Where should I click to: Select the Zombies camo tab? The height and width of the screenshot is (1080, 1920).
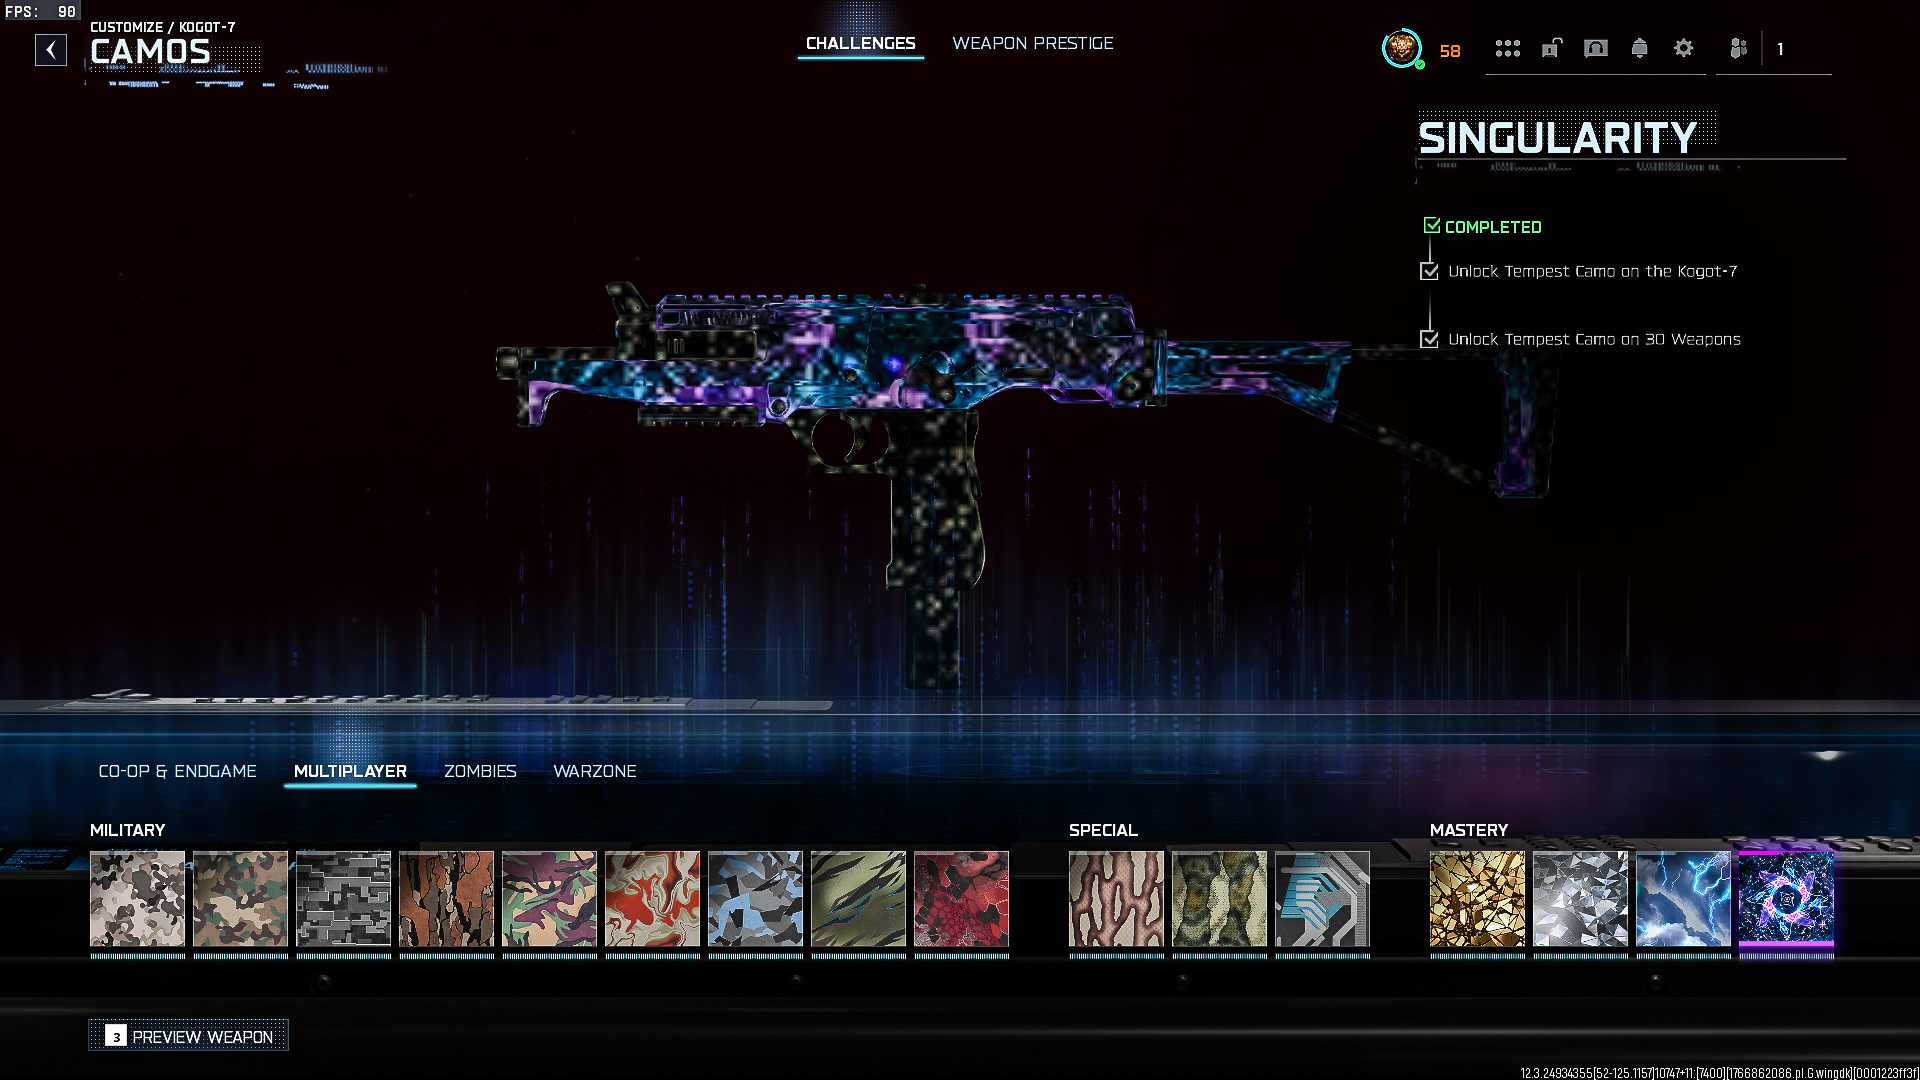click(480, 771)
